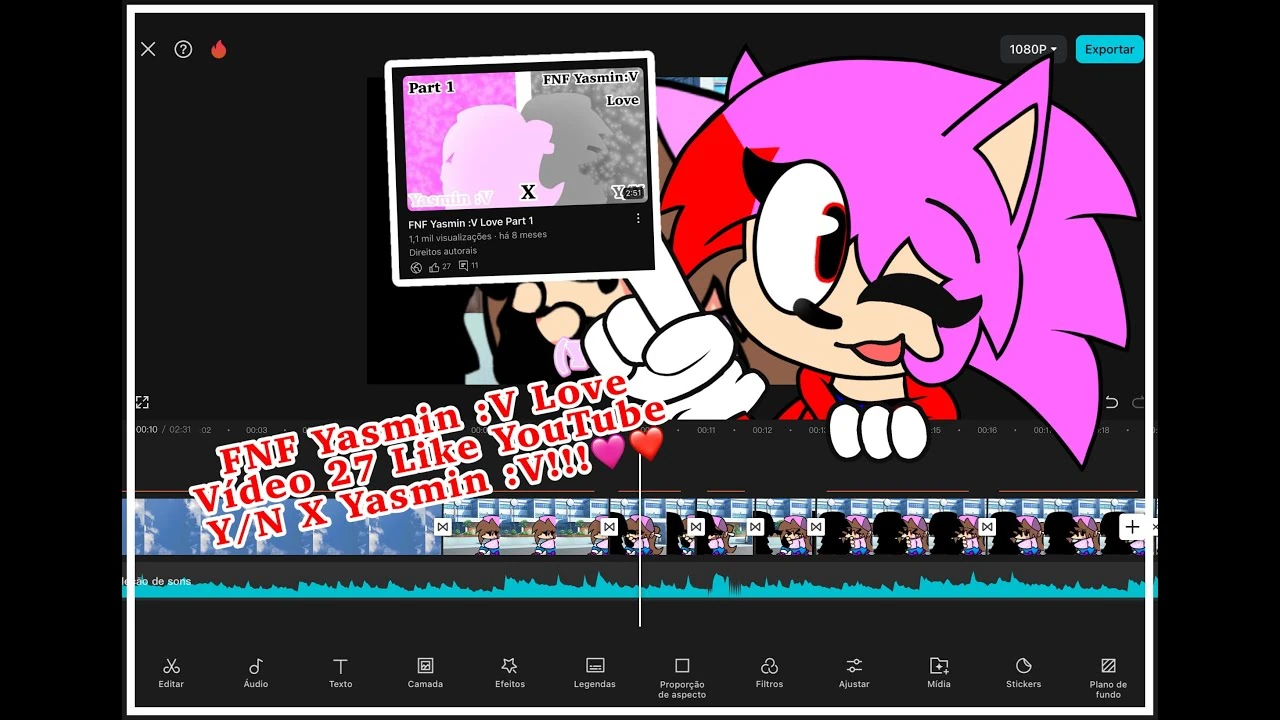Select the Plano de fundo tool

coord(1107,672)
